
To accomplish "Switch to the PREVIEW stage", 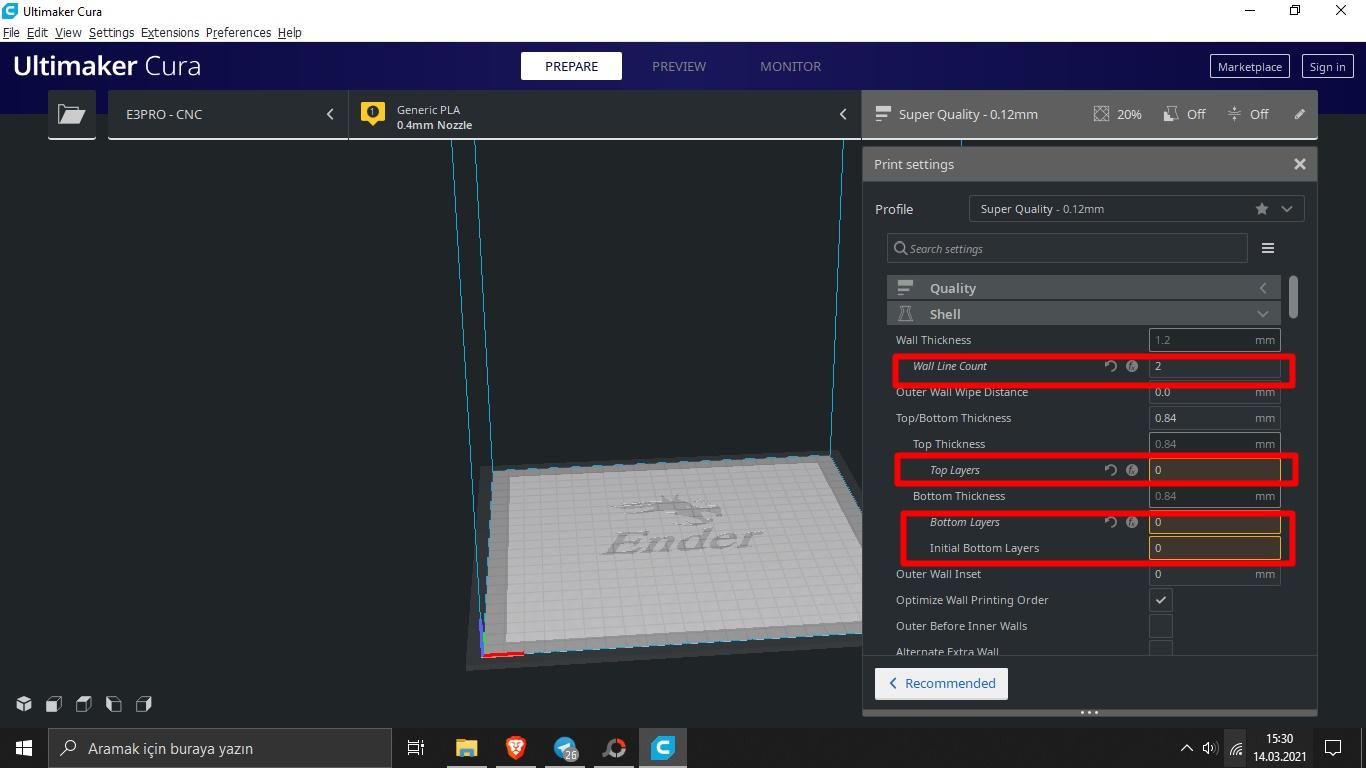I will 679,66.
